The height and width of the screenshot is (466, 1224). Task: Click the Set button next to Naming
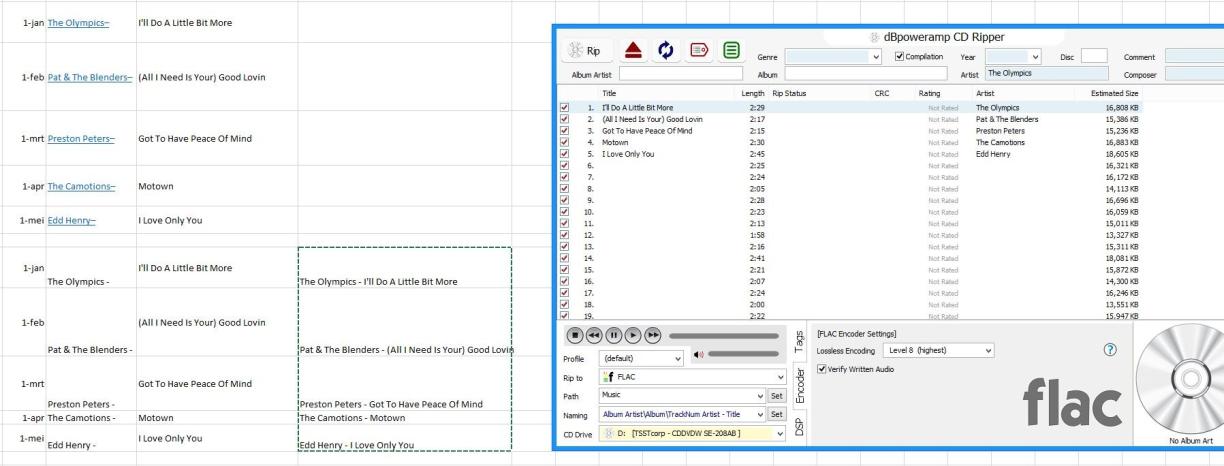(778, 414)
